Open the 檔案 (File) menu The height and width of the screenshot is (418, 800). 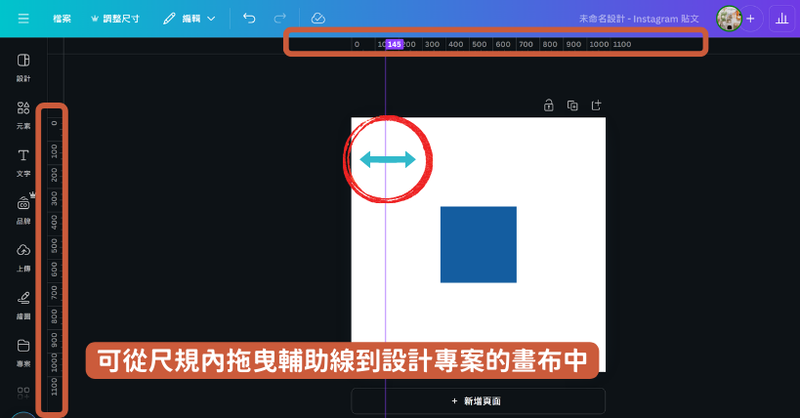(x=61, y=18)
